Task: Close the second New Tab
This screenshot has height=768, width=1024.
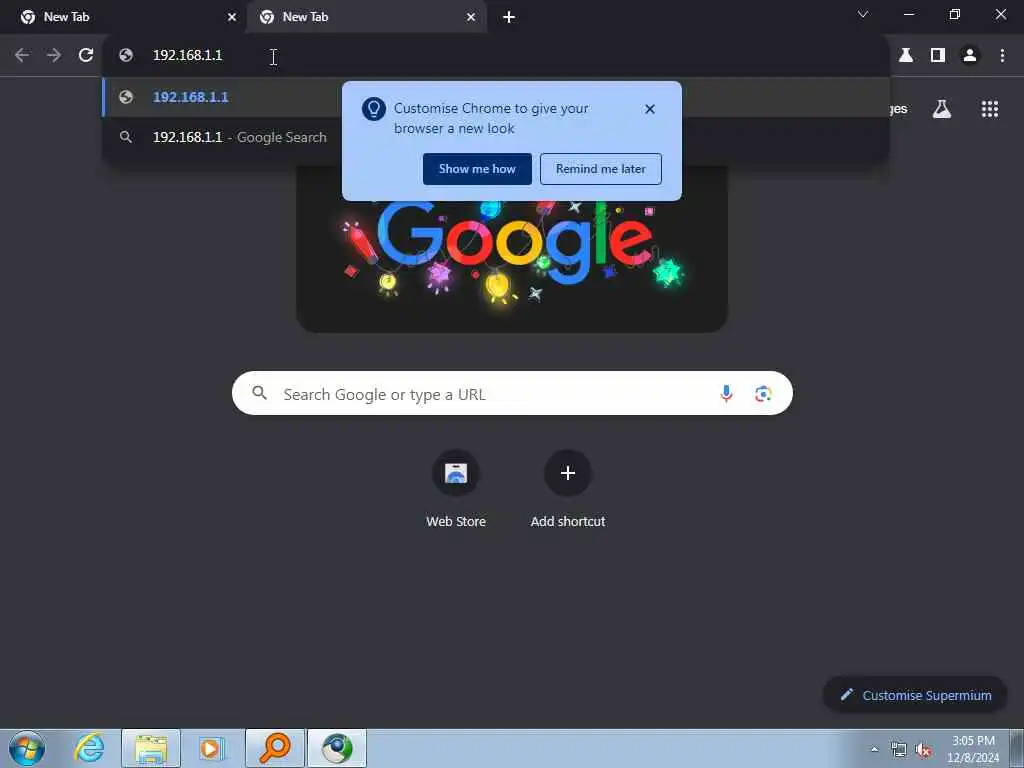Action: click(471, 17)
